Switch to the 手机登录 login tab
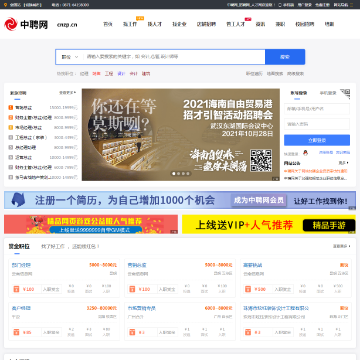Screen dimensions: 360x360 pyautogui.click(x=328, y=93)
